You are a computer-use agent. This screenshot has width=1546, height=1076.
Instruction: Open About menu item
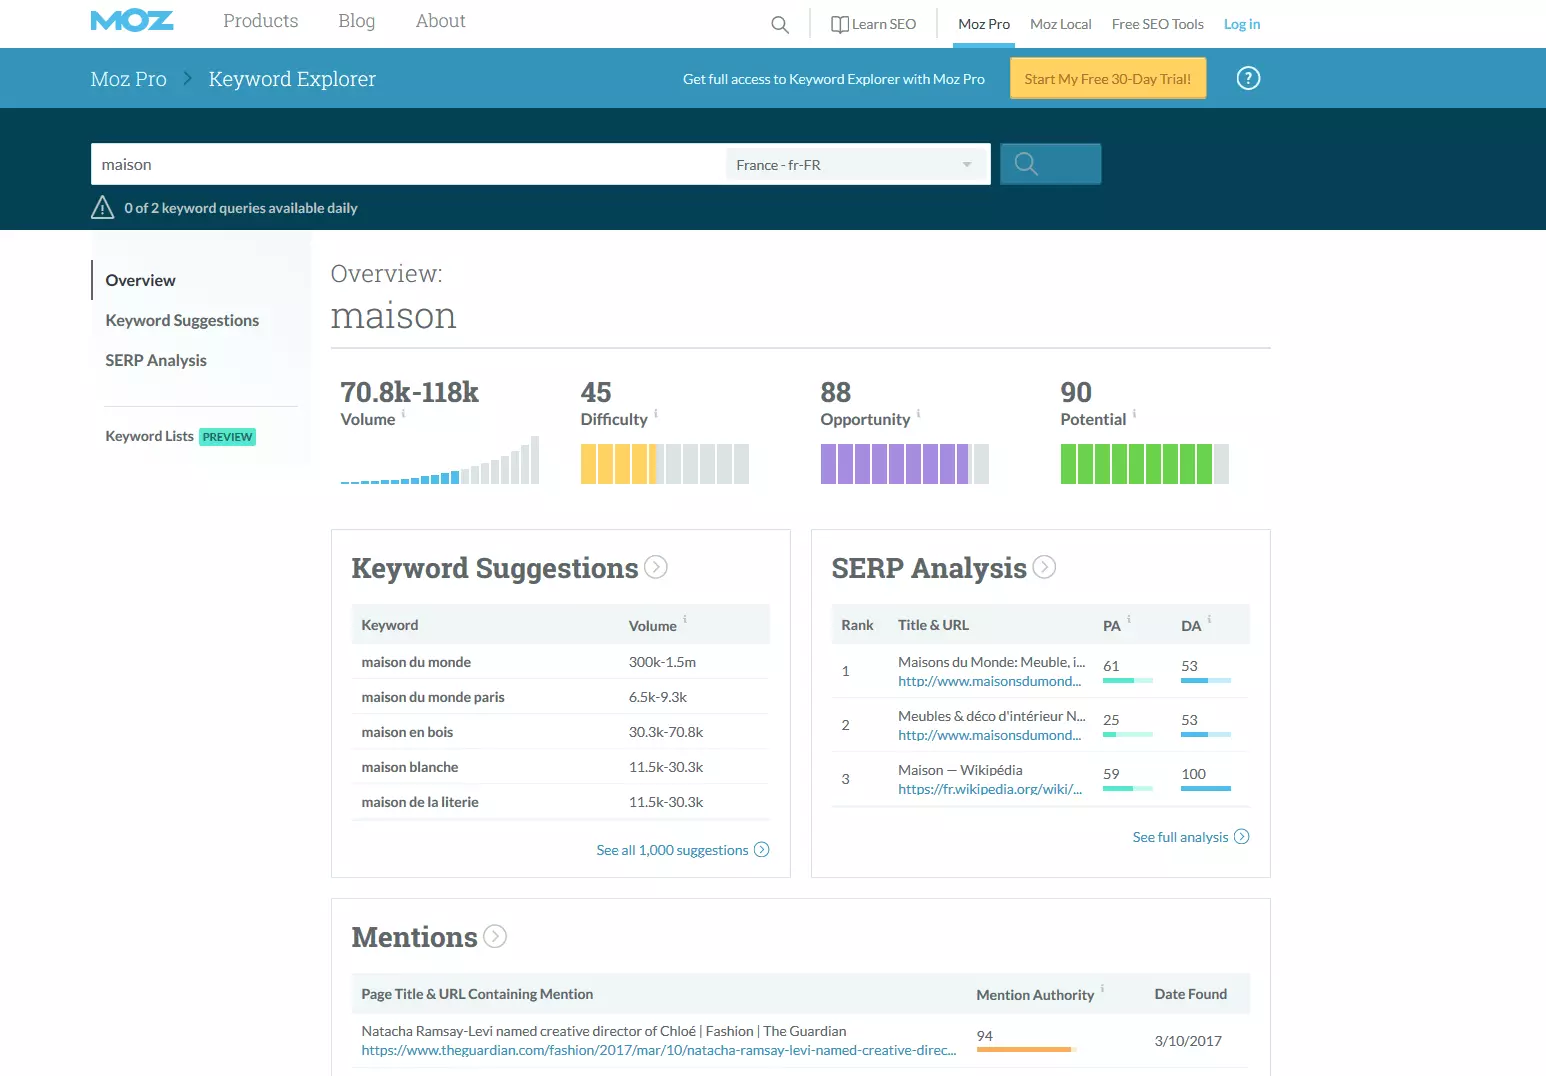[x=440, y=21]
